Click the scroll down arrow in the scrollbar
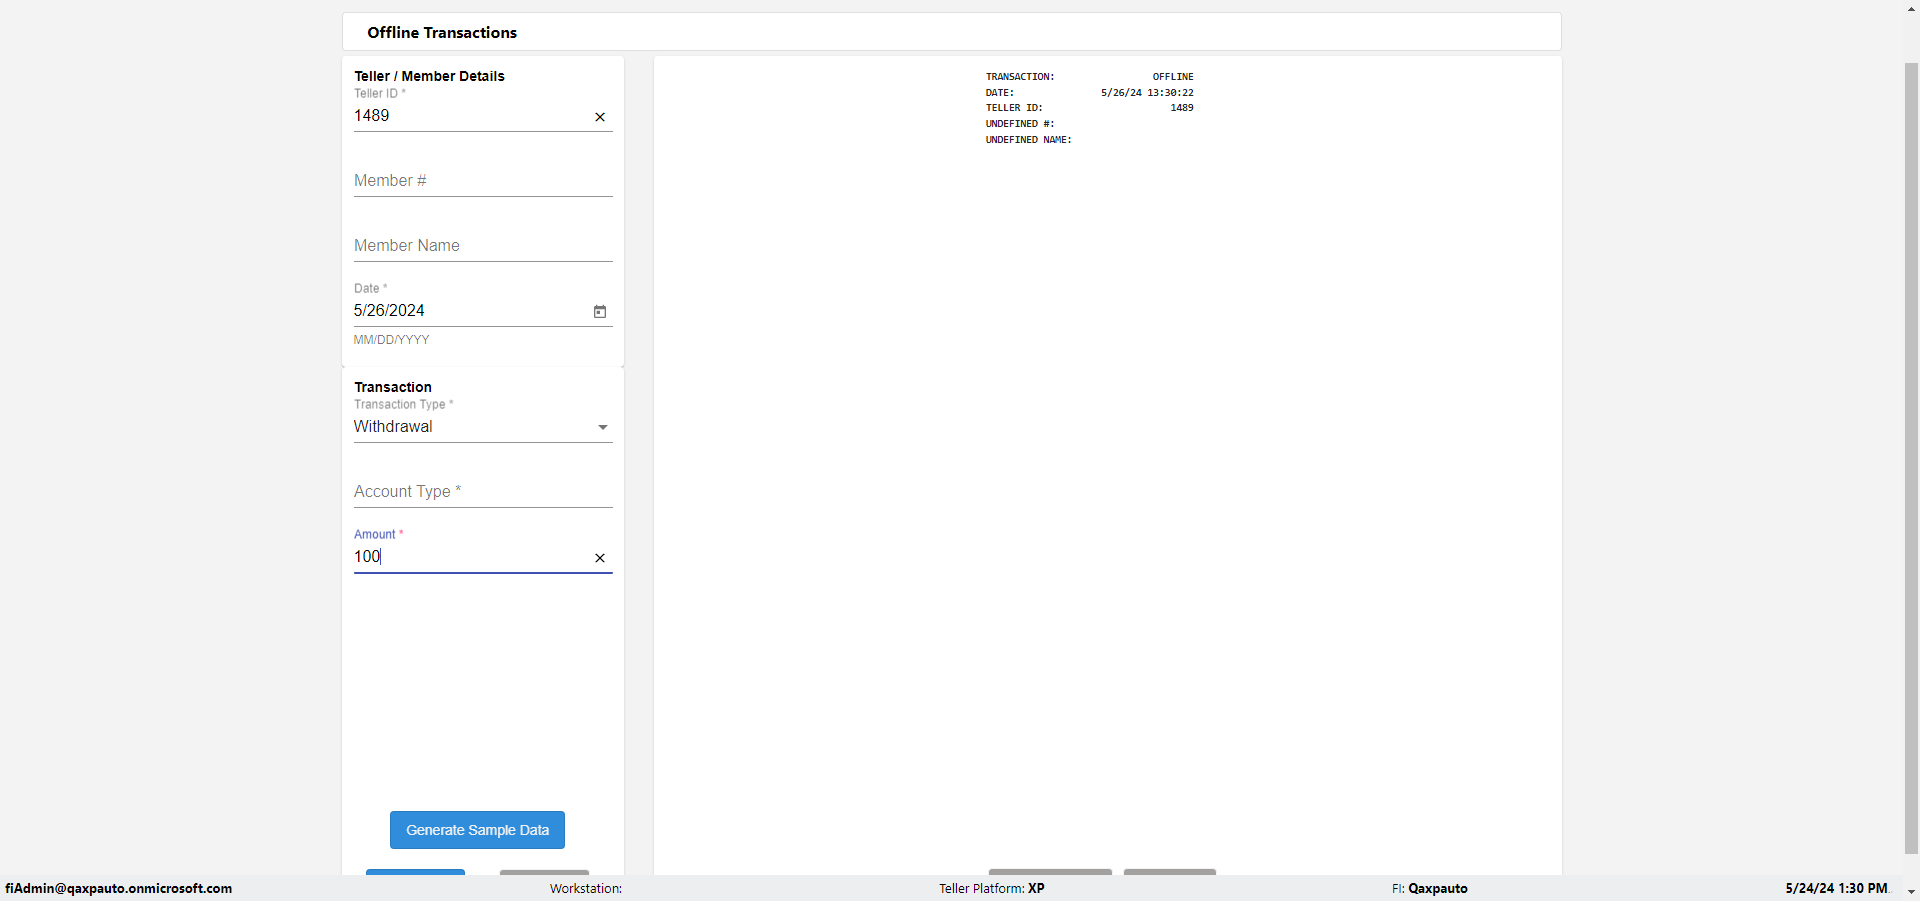1920x901 pixels. 1911,891
